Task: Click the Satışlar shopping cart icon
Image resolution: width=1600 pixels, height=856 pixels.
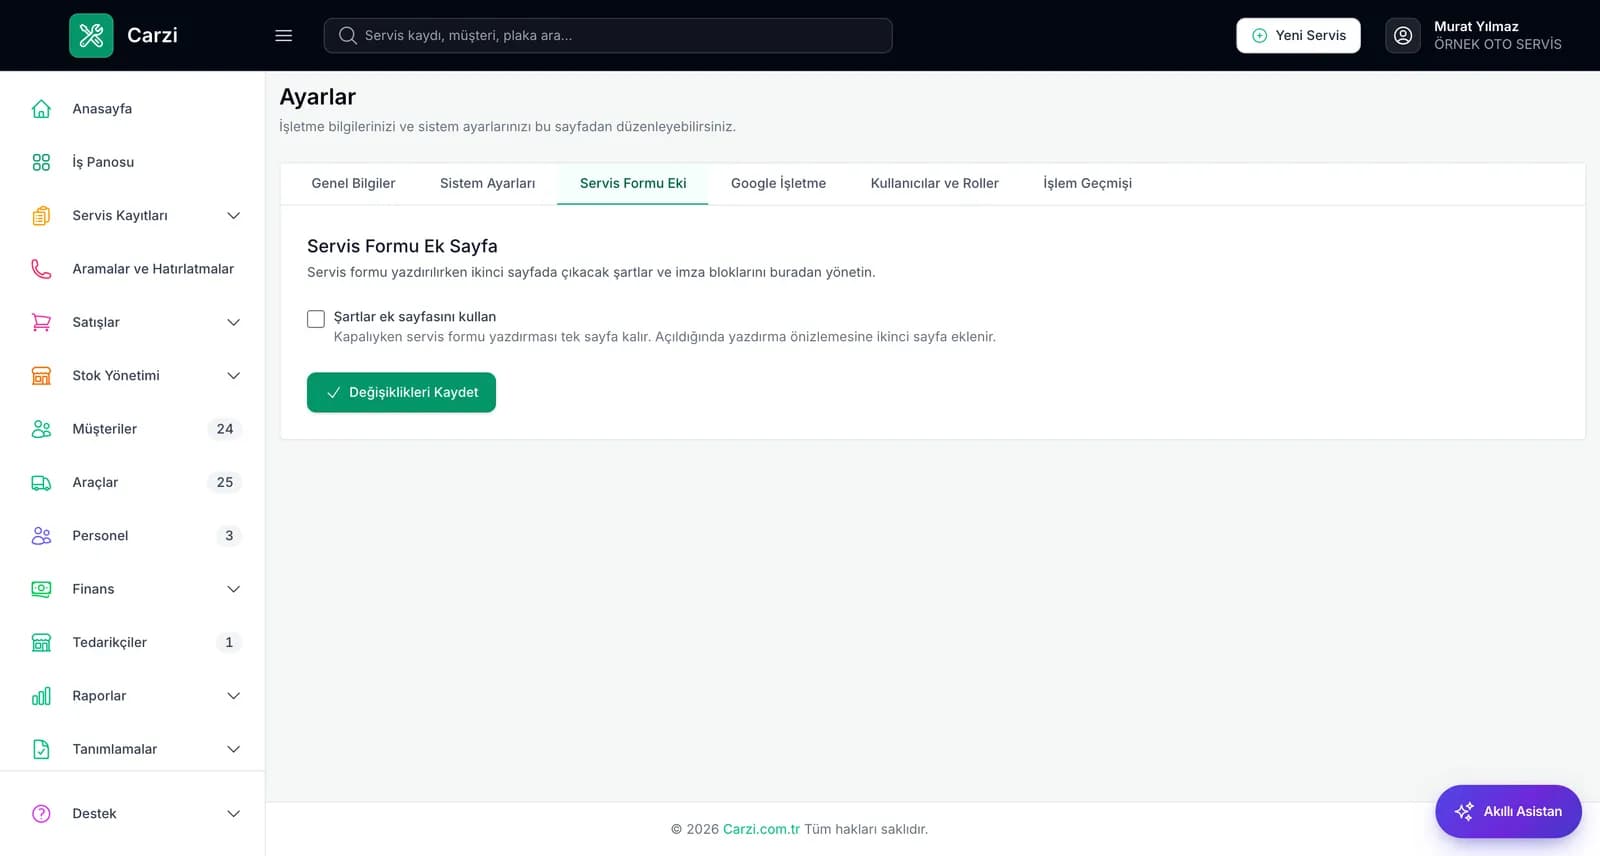Action: pos(41,322)
